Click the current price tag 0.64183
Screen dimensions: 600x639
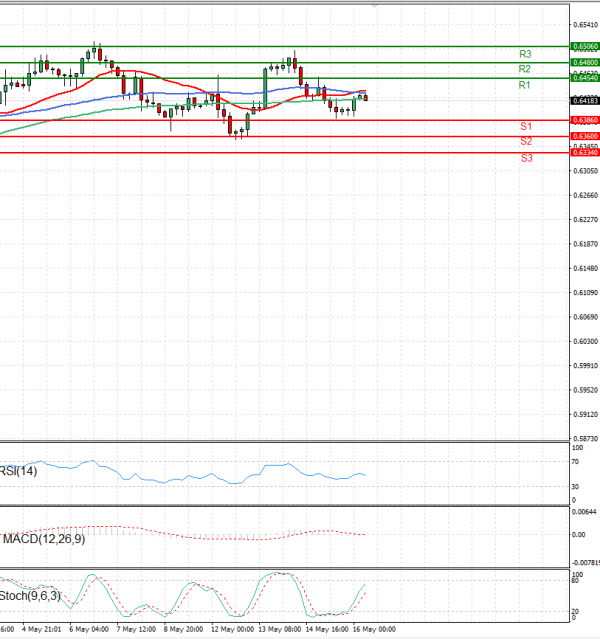584,100
